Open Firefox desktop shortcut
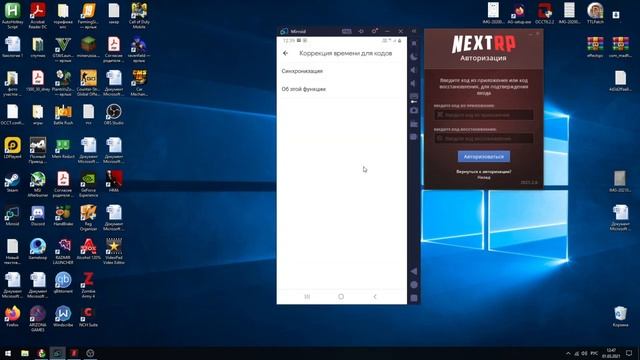The width and height of the screenshot is (640, 360). coord(12,317)
